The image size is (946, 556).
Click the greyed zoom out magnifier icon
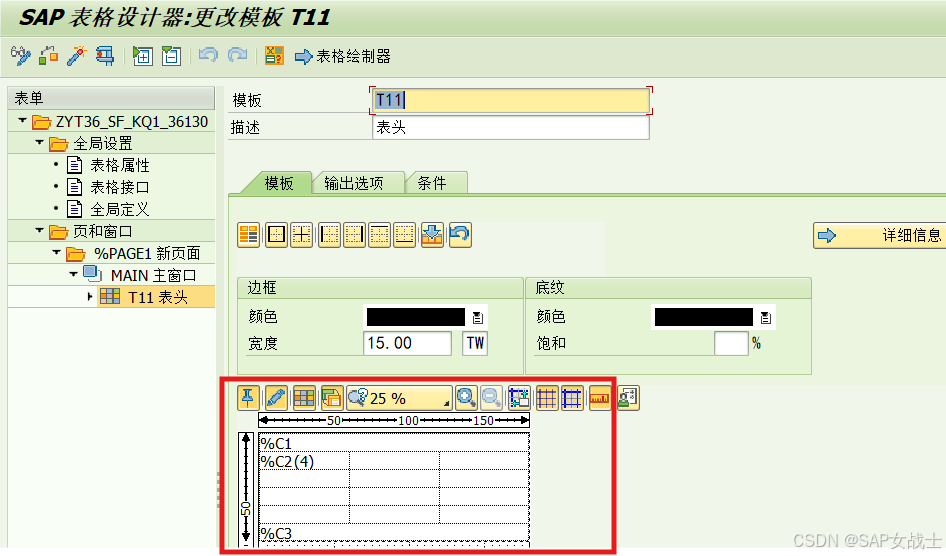491,398
